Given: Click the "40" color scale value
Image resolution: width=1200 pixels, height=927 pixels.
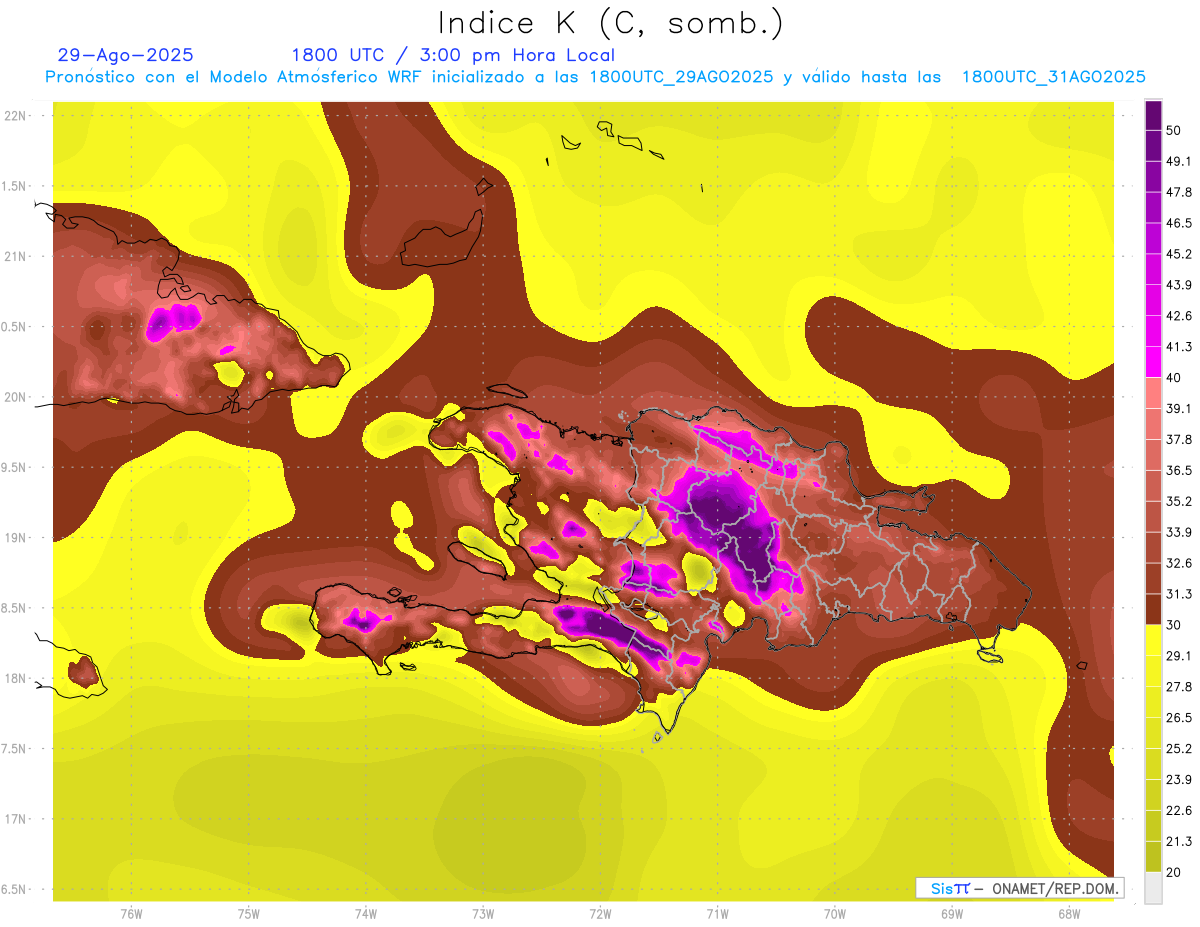Looking at the screenshot, I should tap(1175, 377).
